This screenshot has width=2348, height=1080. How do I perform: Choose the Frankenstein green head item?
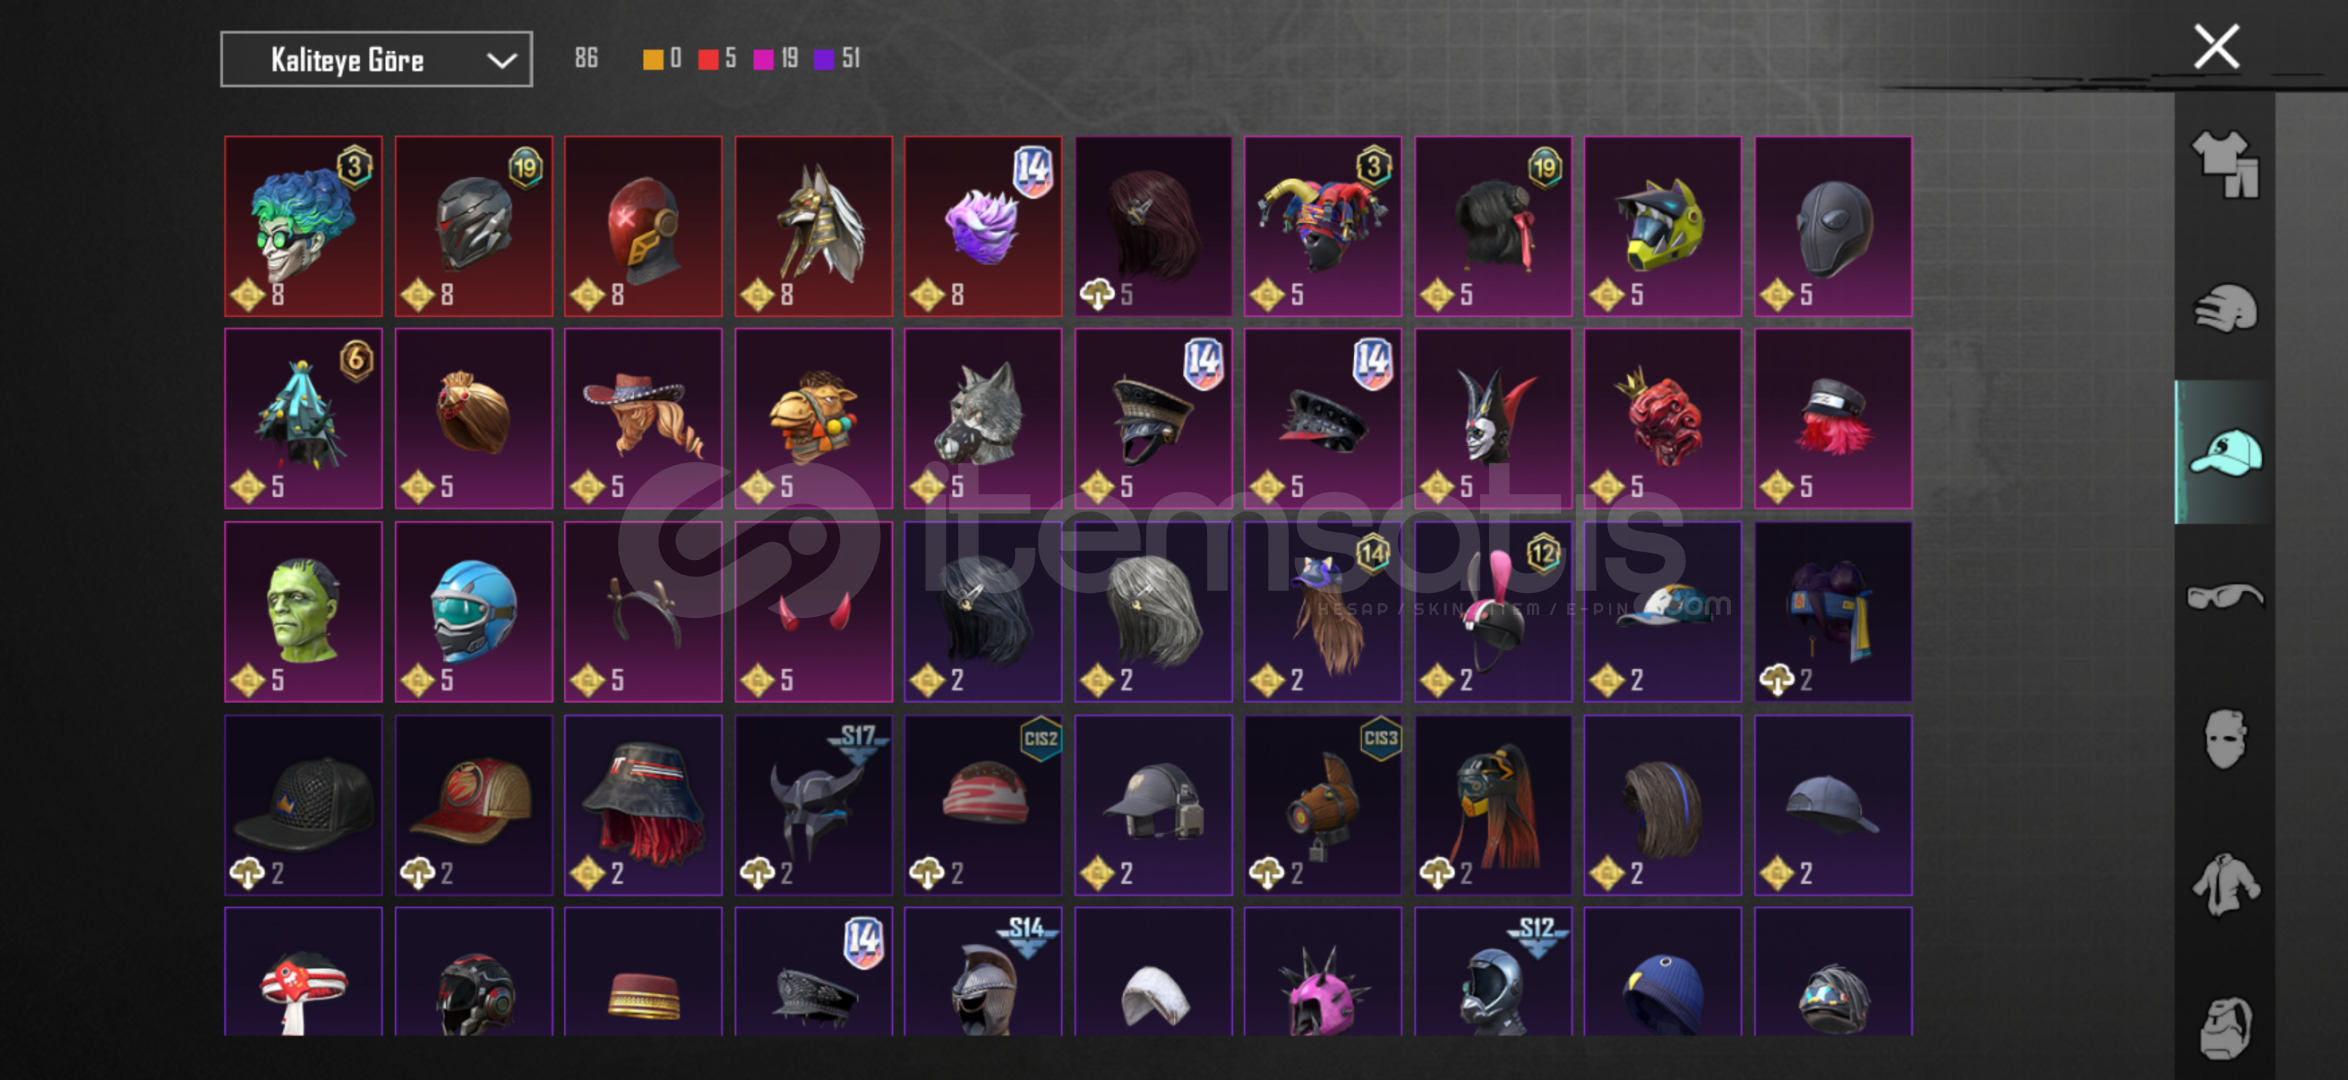tap(303, 611)
